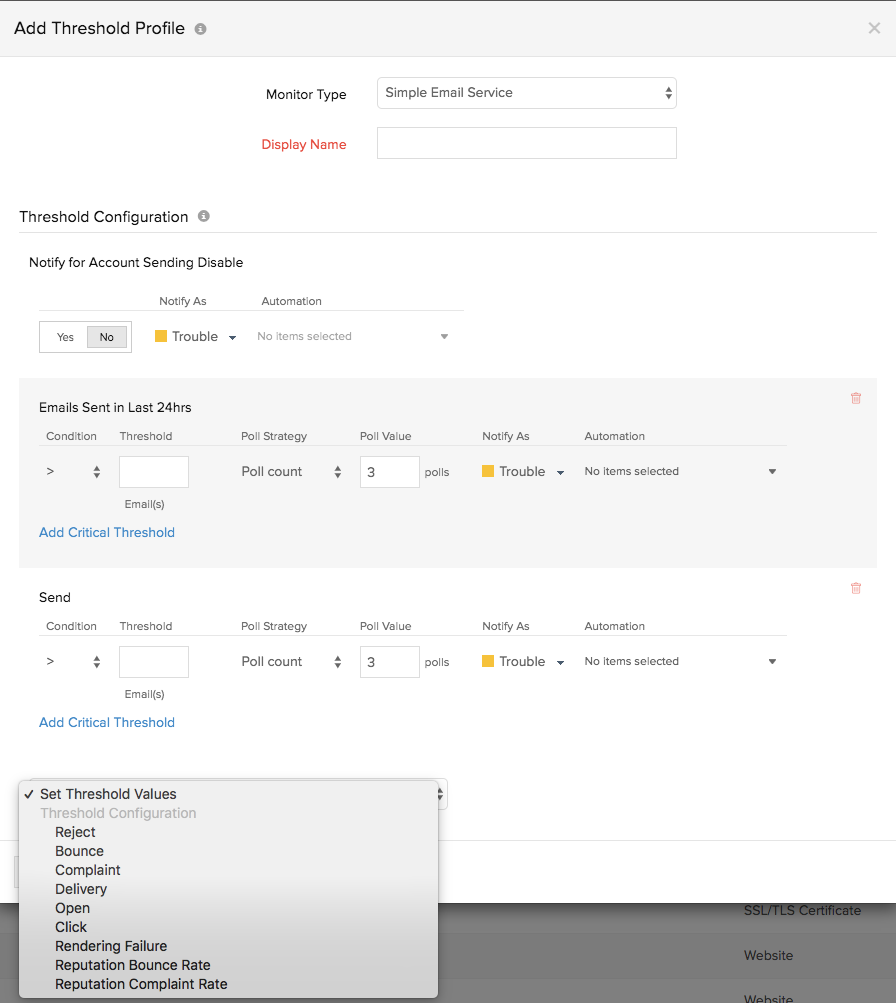
Task: Select Delivery from threshold list
Action: (228, 889)
